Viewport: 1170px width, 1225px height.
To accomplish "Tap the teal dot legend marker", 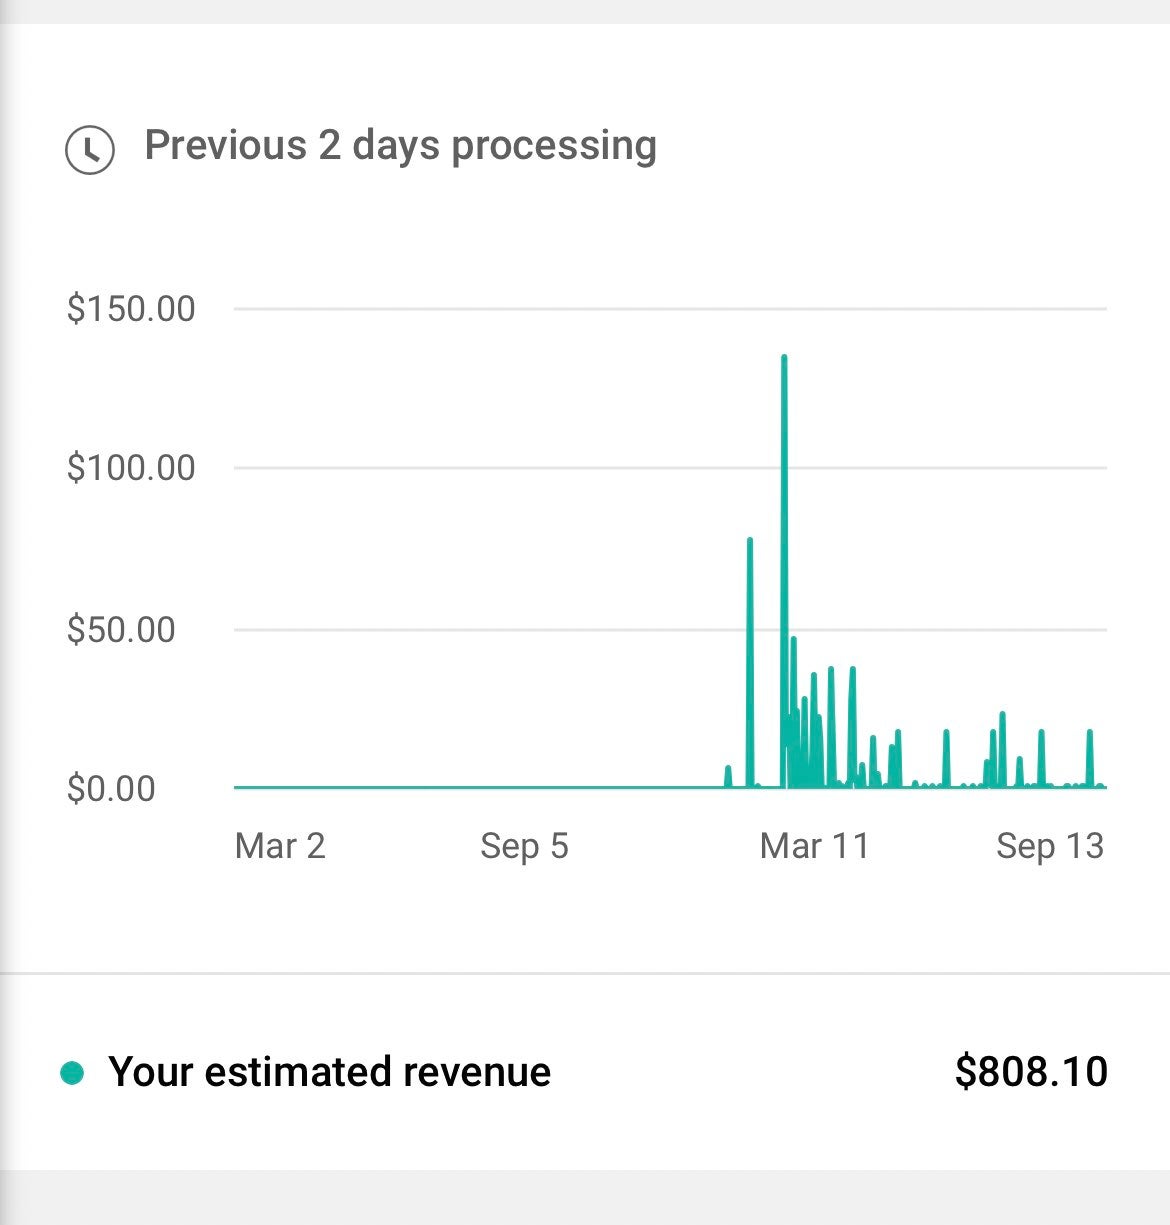I will click(x=72, y=1073).
